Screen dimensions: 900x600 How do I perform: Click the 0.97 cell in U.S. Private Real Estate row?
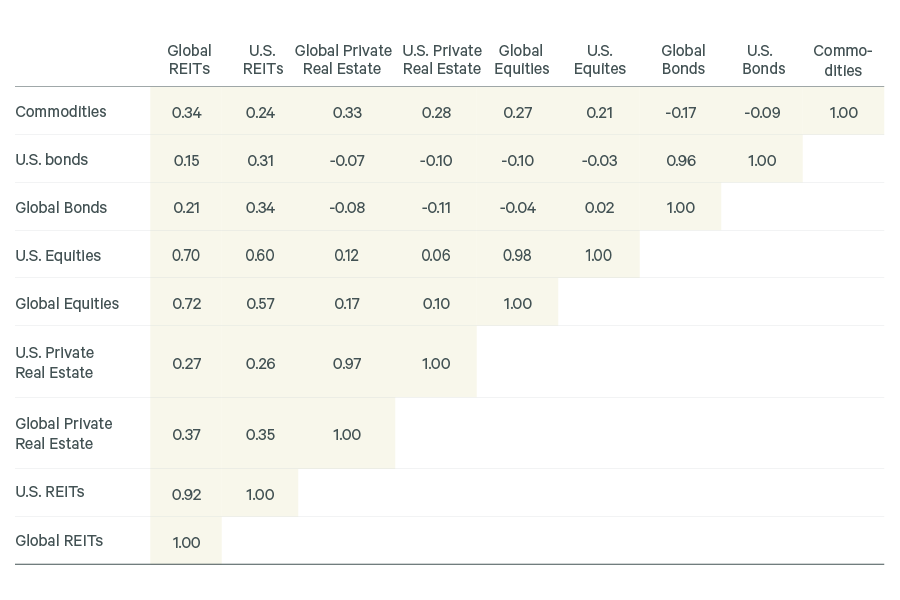[347, 364]
